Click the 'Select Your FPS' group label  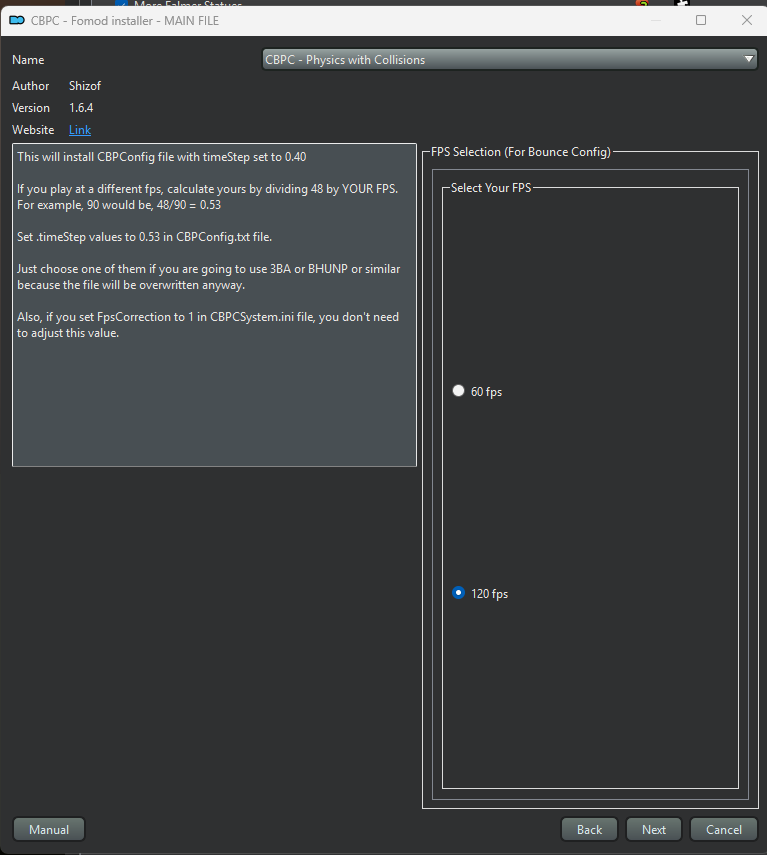pos(491,188)
